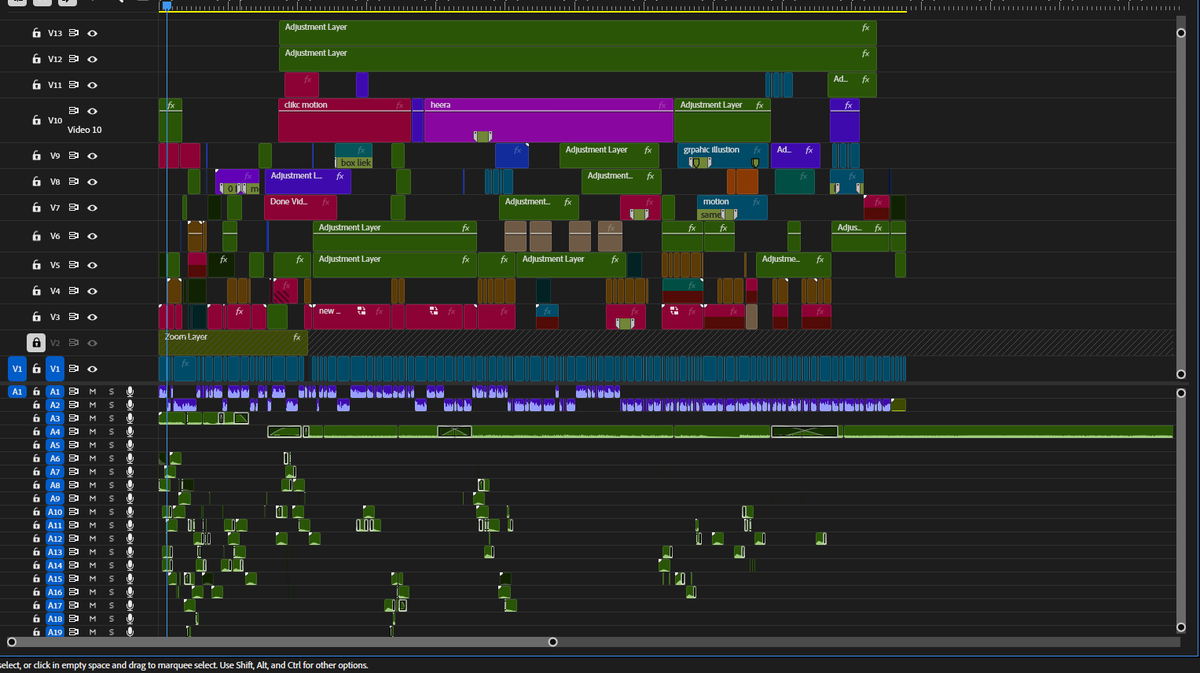Viewport: 1200px width, 673px height.
Task: Toggle sync lock for track V11
Action: (x=74, y=85)
